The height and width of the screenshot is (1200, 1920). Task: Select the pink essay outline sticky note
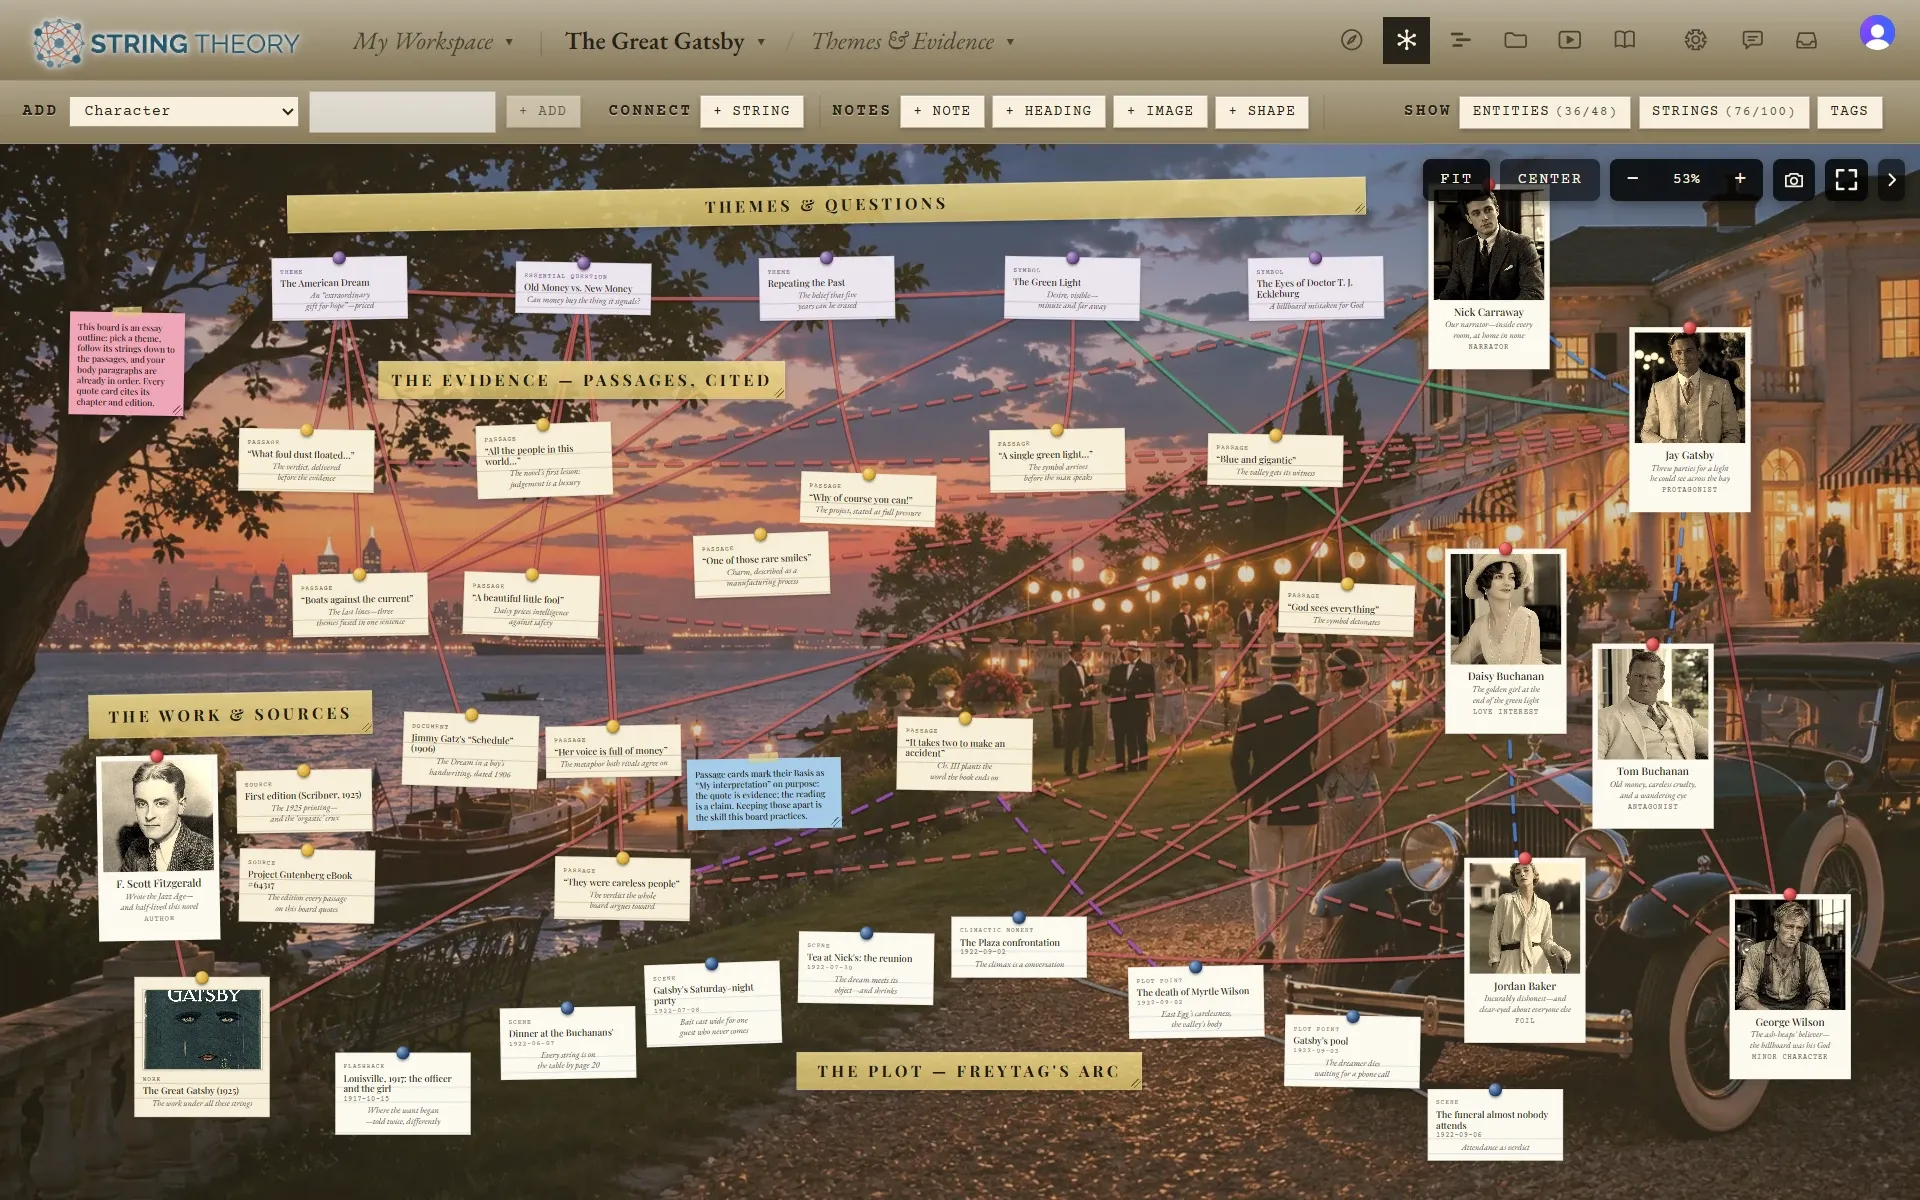click(127, 364)
